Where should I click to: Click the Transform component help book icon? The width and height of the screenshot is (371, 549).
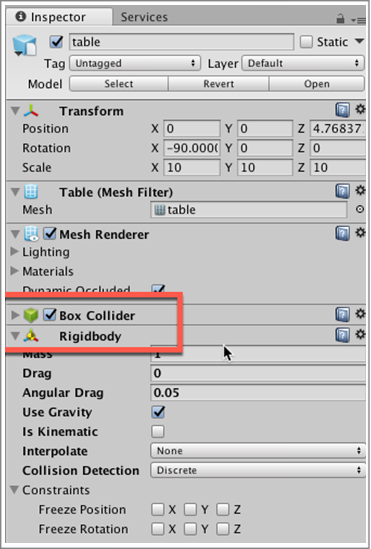click(x=343, y=110)
